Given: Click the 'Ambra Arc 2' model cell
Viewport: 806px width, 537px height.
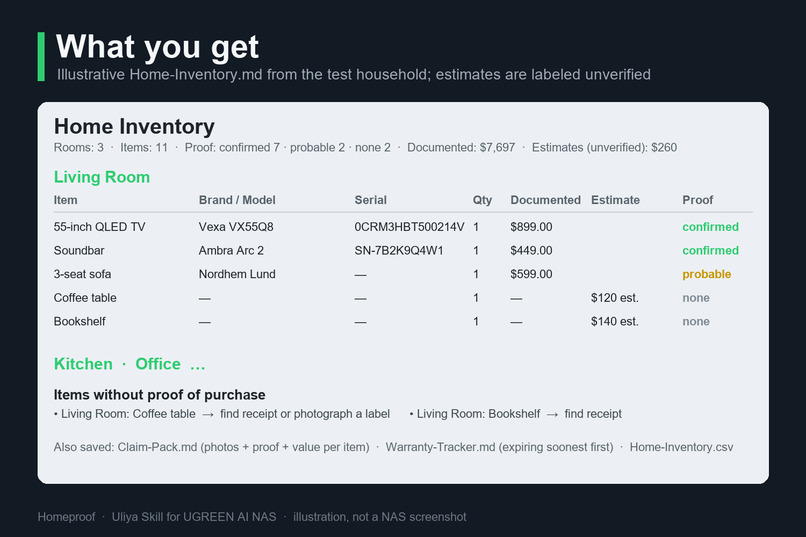Looking at the screenshot, I should pos(231,250).
